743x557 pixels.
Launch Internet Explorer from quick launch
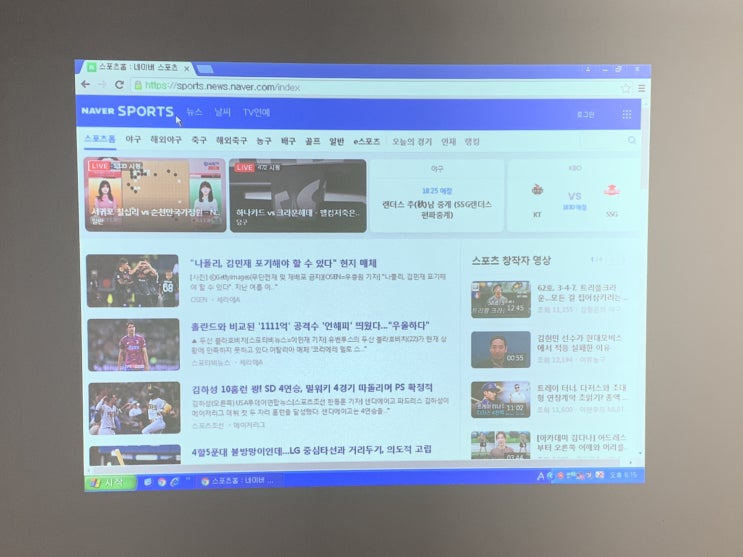pyautogui.click(x=174, y=482)
